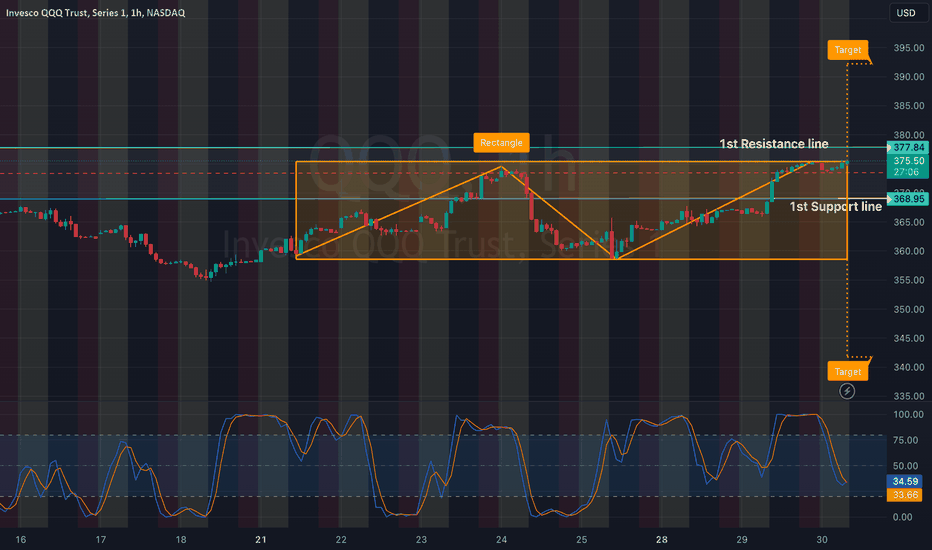Image resolution: width=932 pixels, height=550 pixels.
Task: Click the 1st Resistance line text
Action: click(773, 144)
